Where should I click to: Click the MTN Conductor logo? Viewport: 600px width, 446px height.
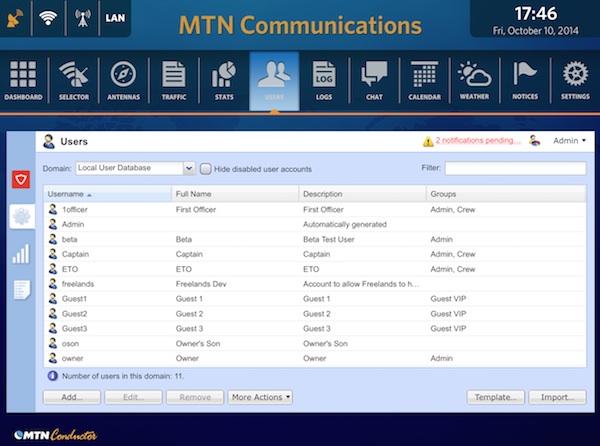(55, 435)
